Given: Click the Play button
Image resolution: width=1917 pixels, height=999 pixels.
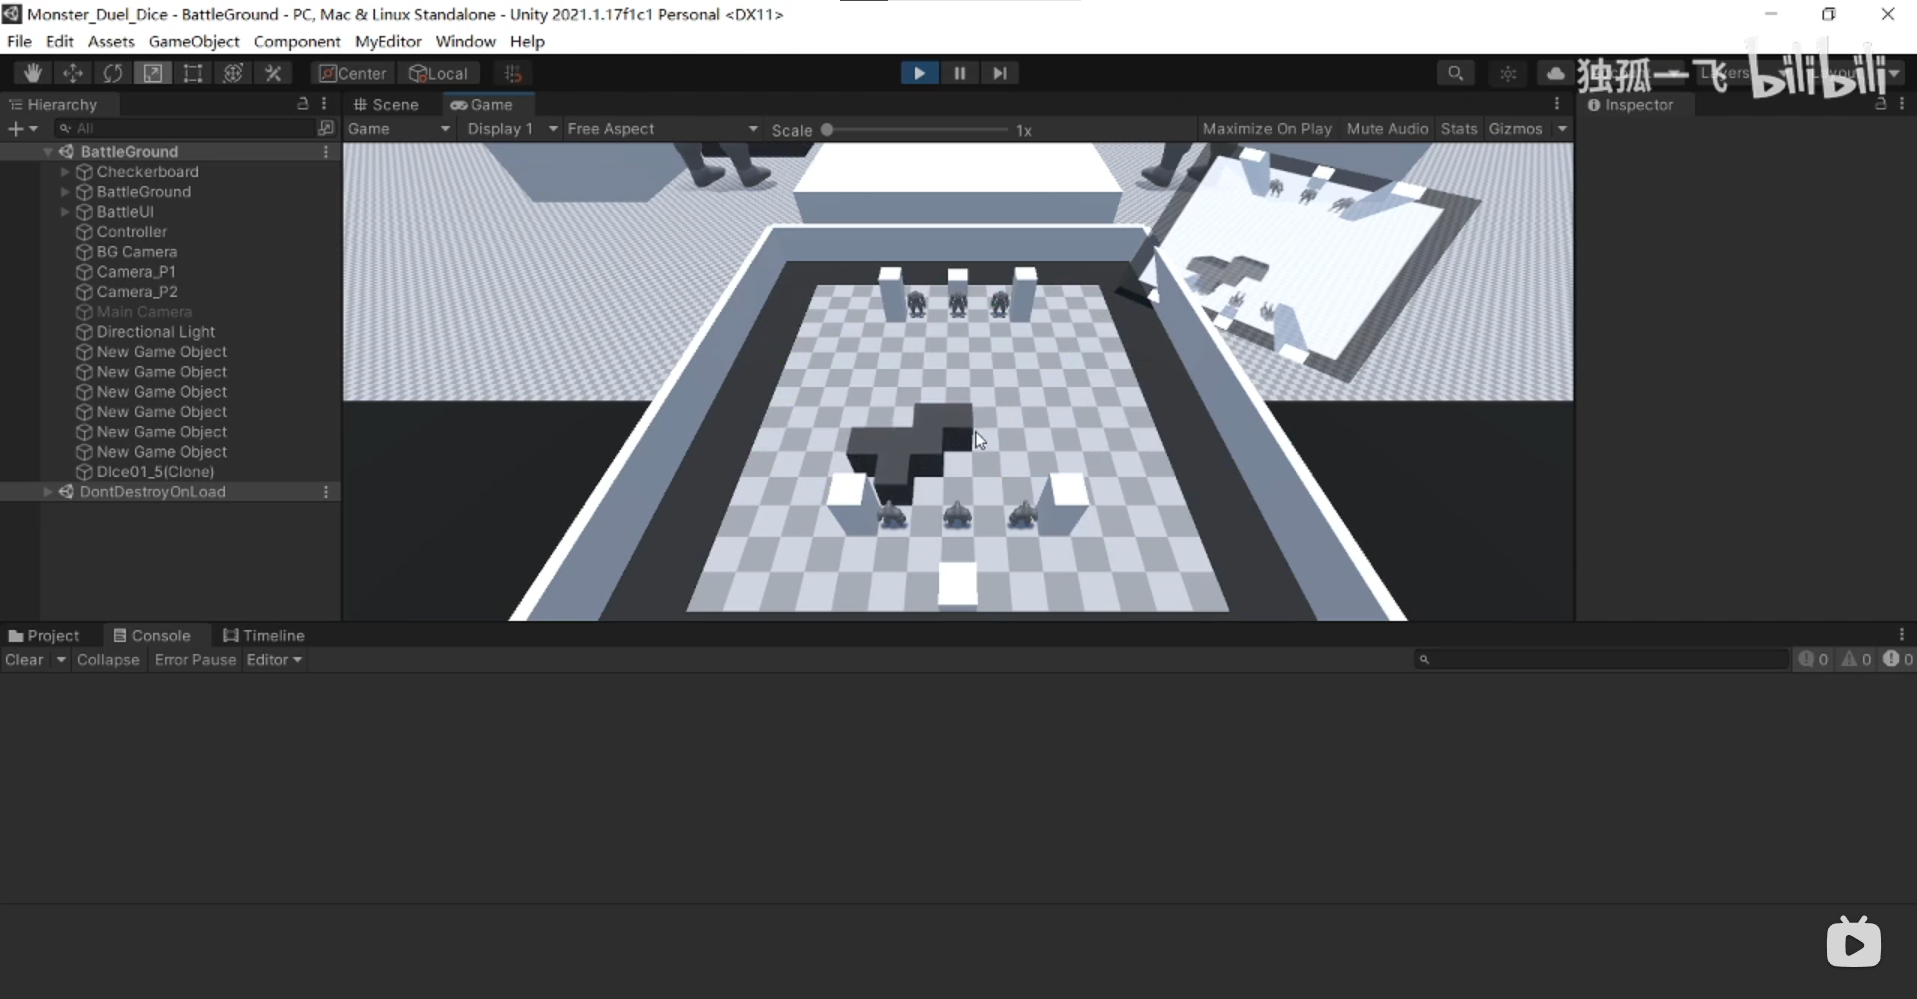Looking at the screenshot, I should (x=919, y=73).
